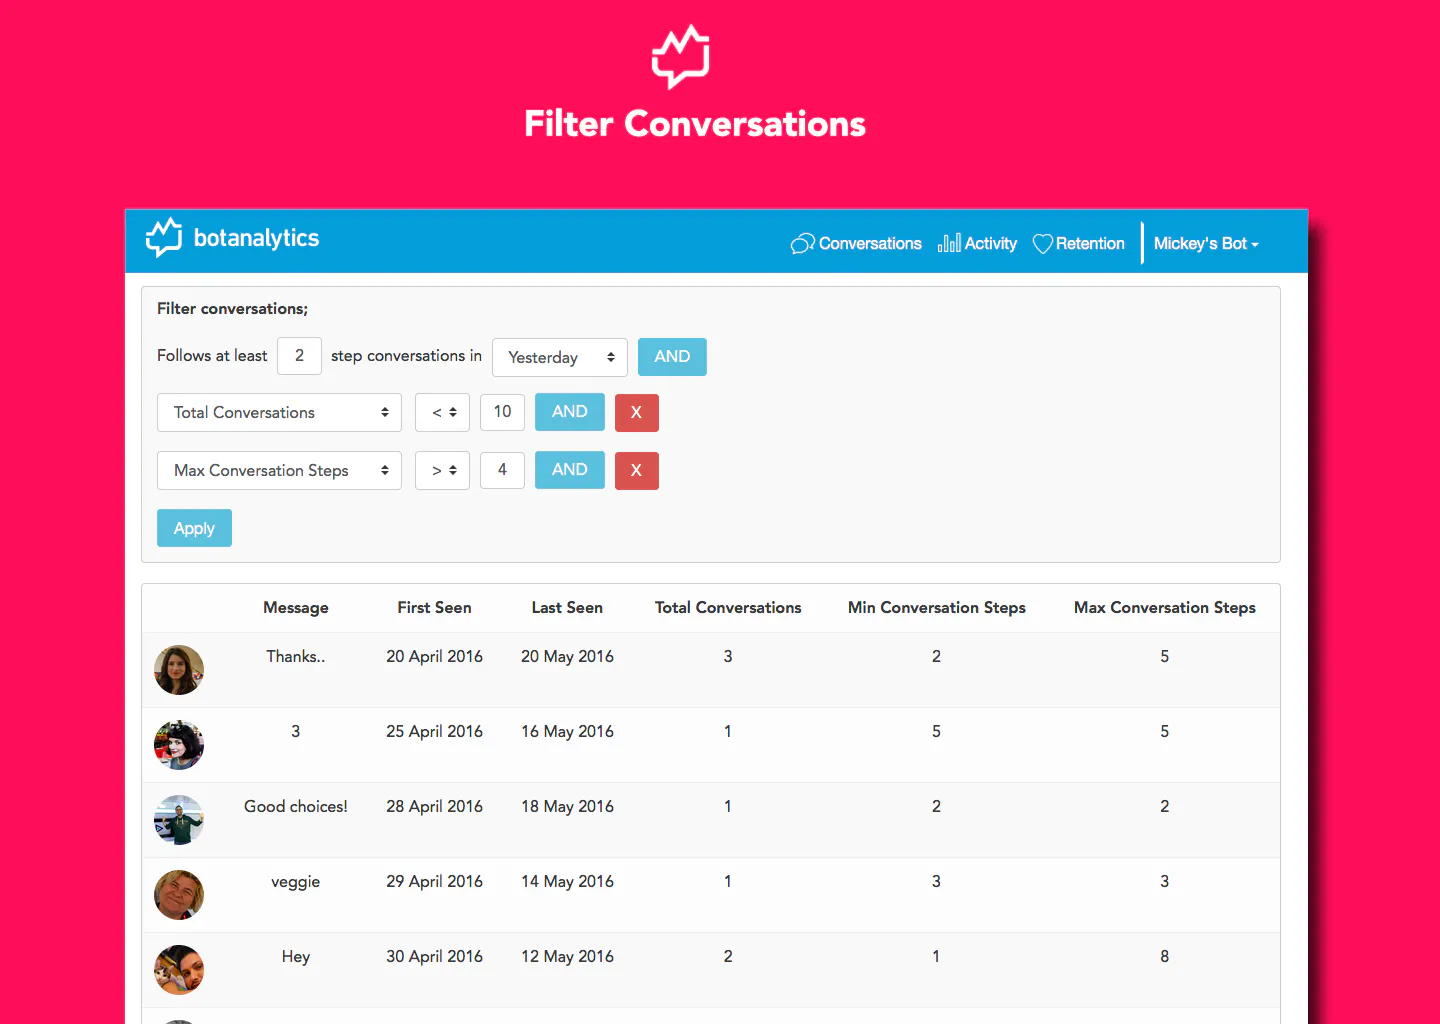1440x1024 pixels.
Task: Click the 20 April 2016 first seen cell
Action: pyautogui.click(x=434, y=656)
